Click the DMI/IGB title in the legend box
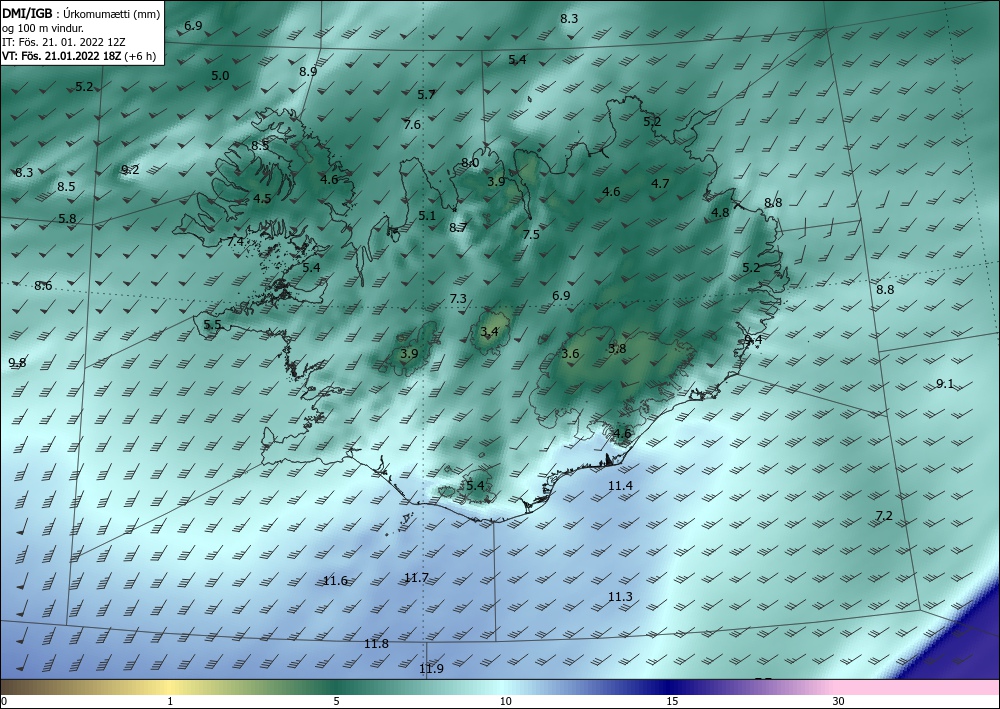The image size is (1000, 709). click(27, 14)
